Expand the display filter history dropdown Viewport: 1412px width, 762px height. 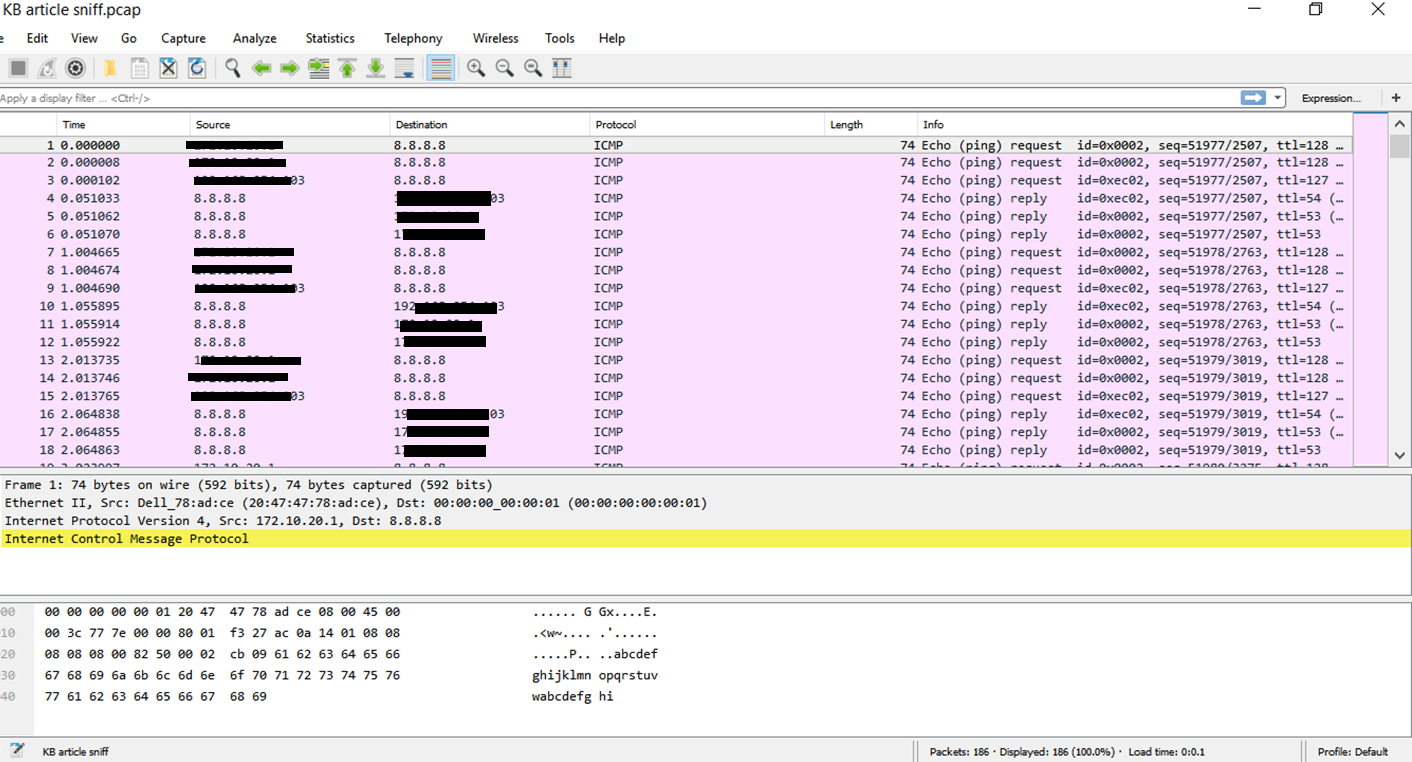pos(1278,98)
